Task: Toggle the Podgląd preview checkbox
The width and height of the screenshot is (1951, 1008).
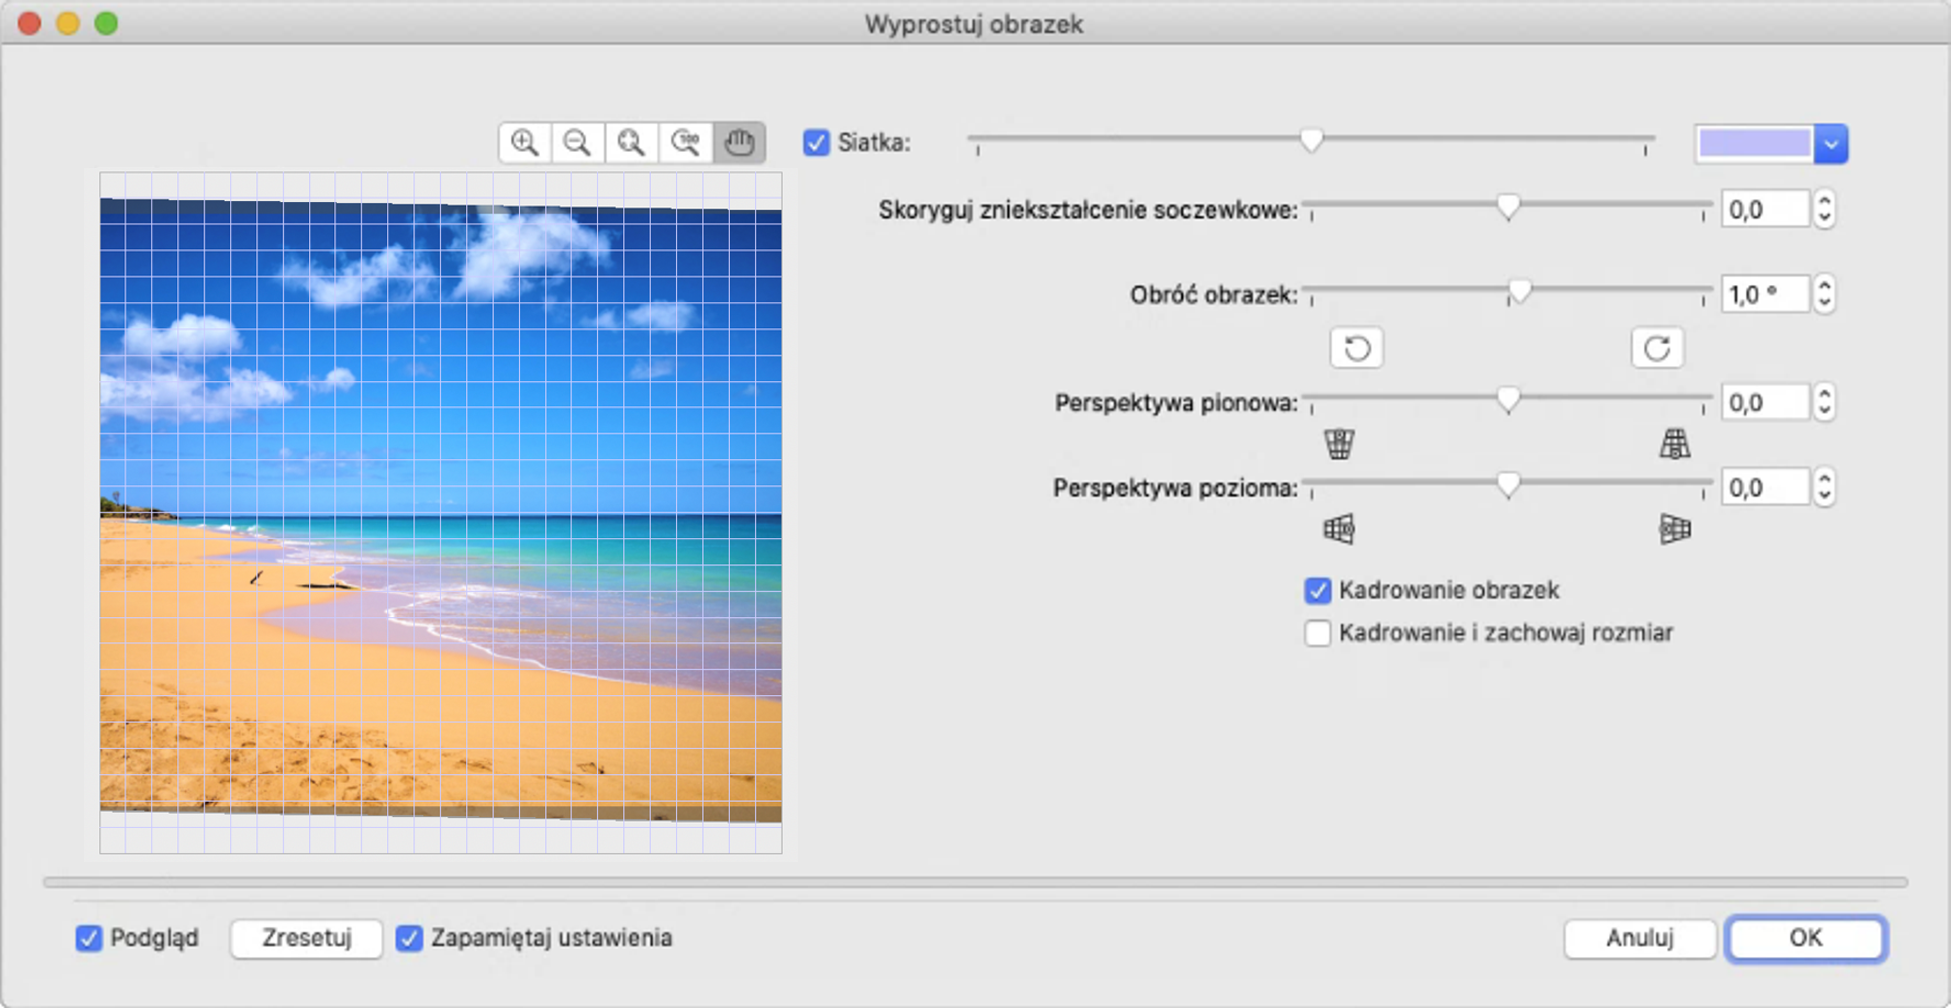Action: pos(89,938)
